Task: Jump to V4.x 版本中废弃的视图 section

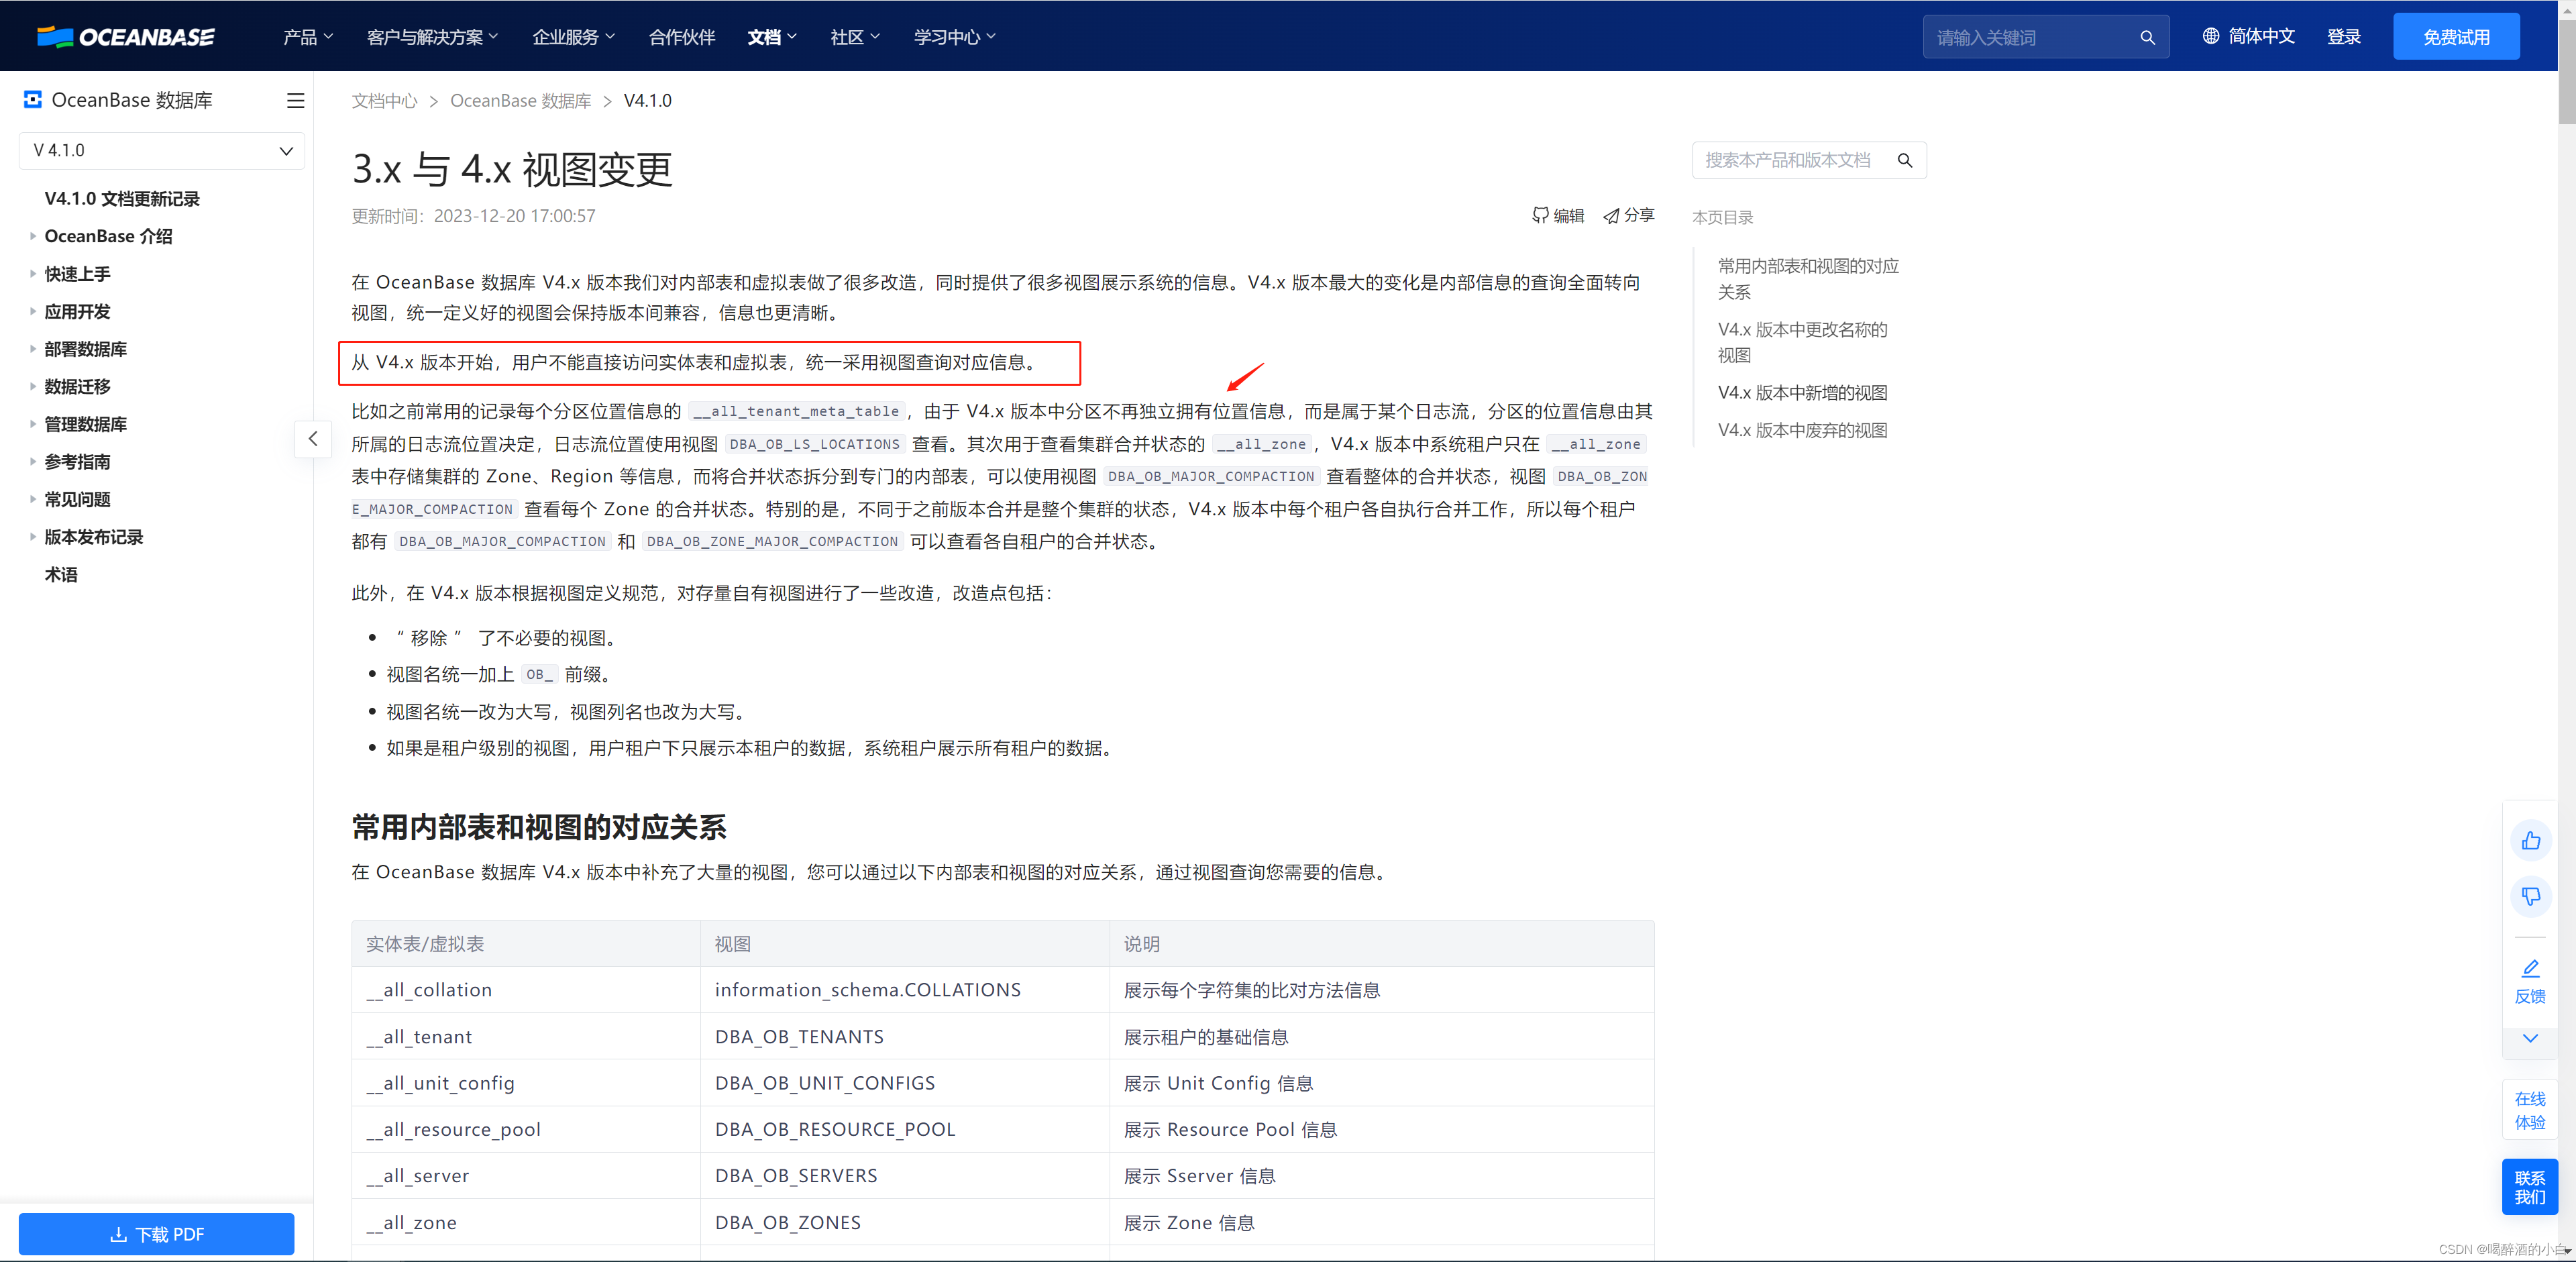Action: (x=1802, y=431)
